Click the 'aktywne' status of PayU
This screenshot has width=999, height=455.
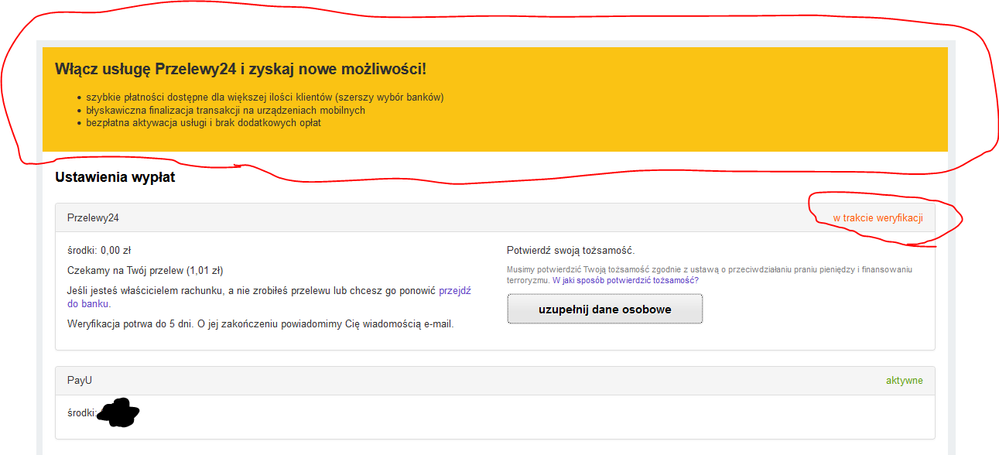coord(904,380)
